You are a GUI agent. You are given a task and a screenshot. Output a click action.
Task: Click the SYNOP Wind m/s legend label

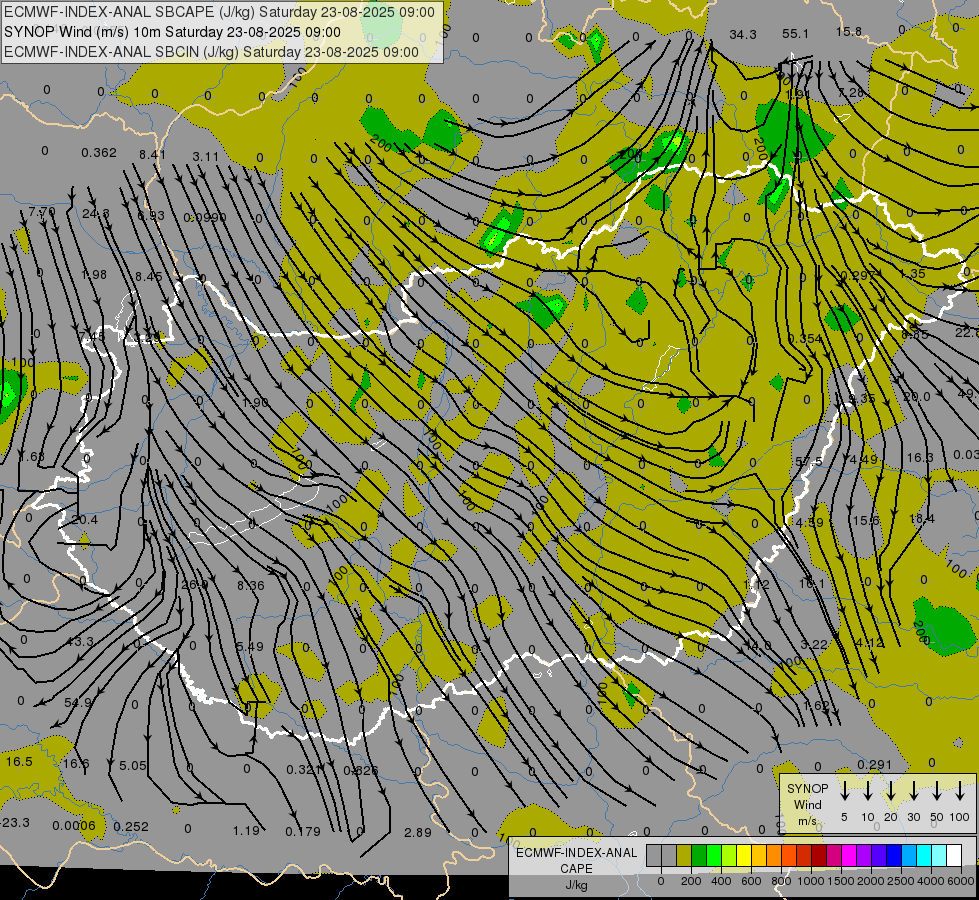807,804
